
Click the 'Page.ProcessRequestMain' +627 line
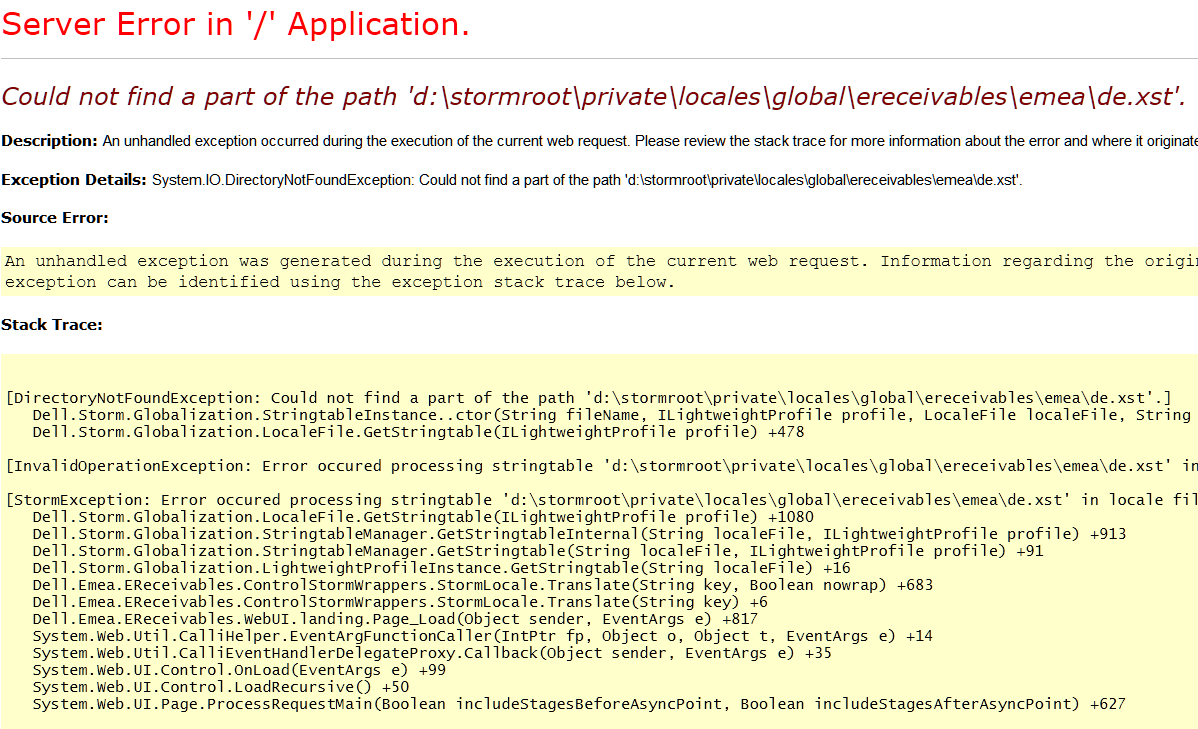coord(579,704)
